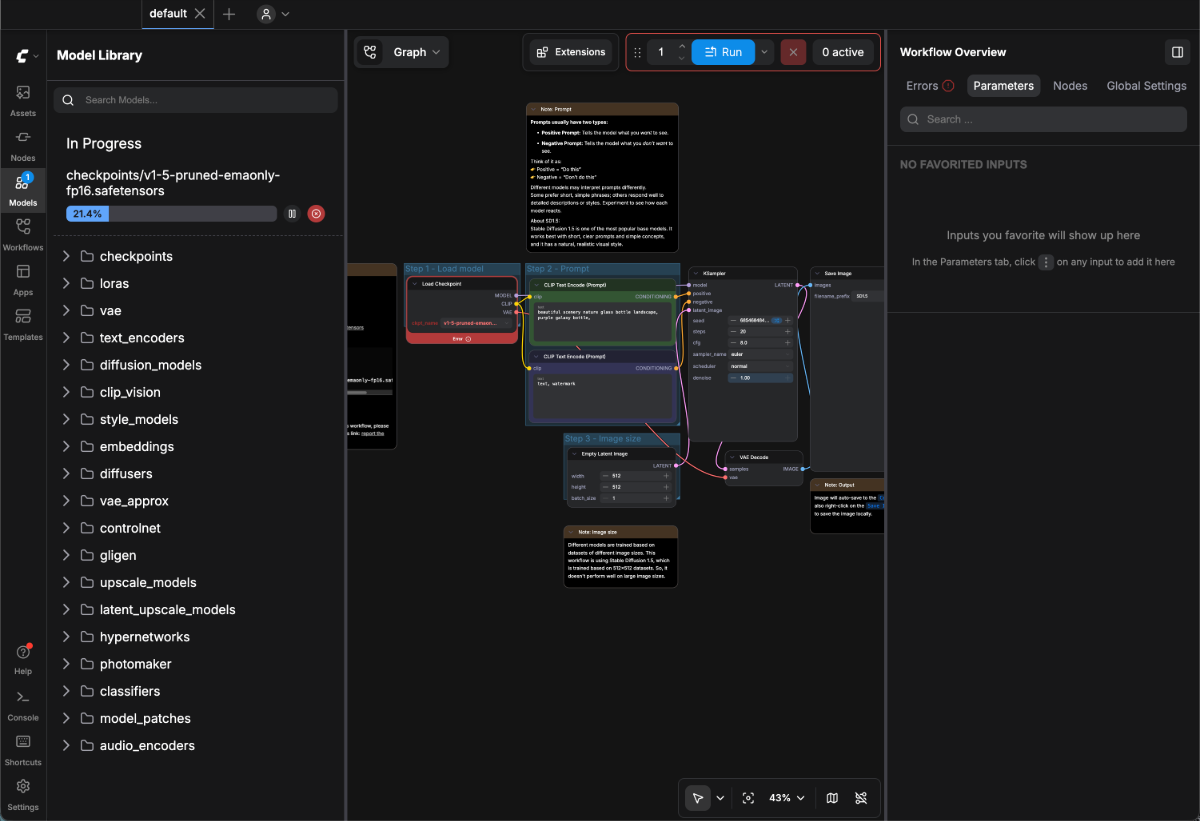Click the fit view icon near zoom
The width and height of the screenshot is (1200, 821).
click(748, 798)
